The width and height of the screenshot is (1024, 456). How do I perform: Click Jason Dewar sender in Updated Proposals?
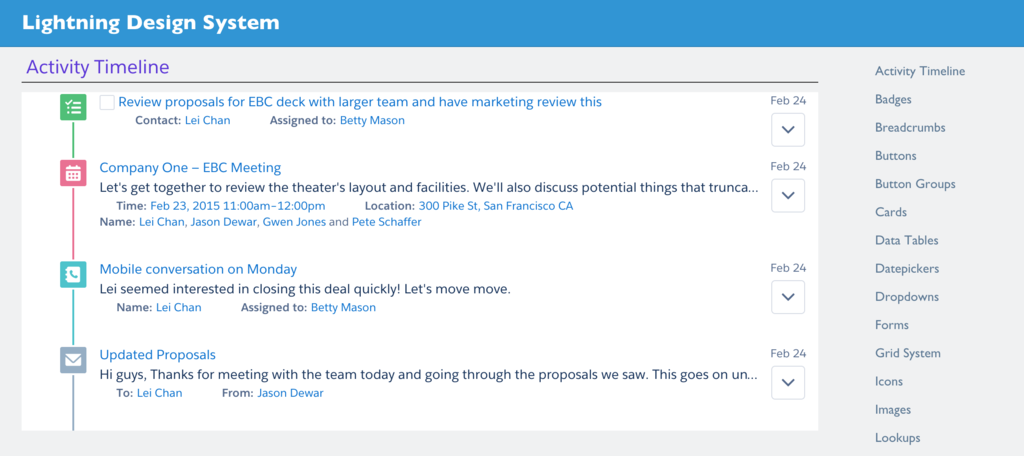[290, 393]
